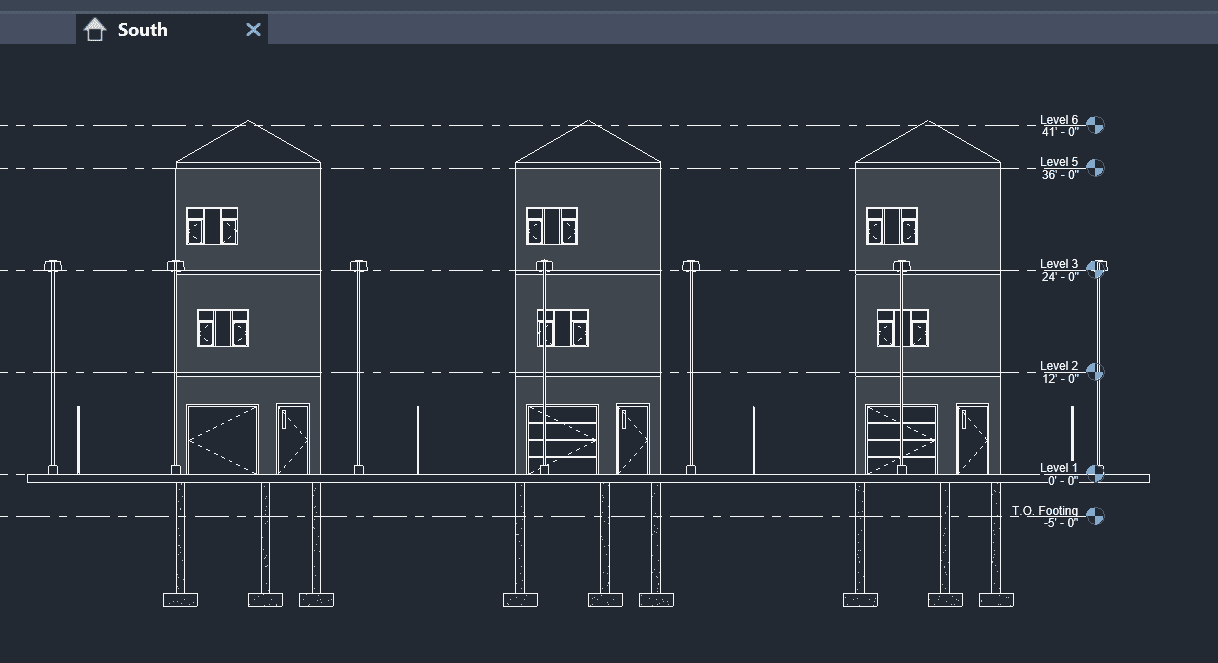The height and width of the screenshot is (663, 1218).
Task: Switch to the South view tab
Action: (x=143, y=30)
